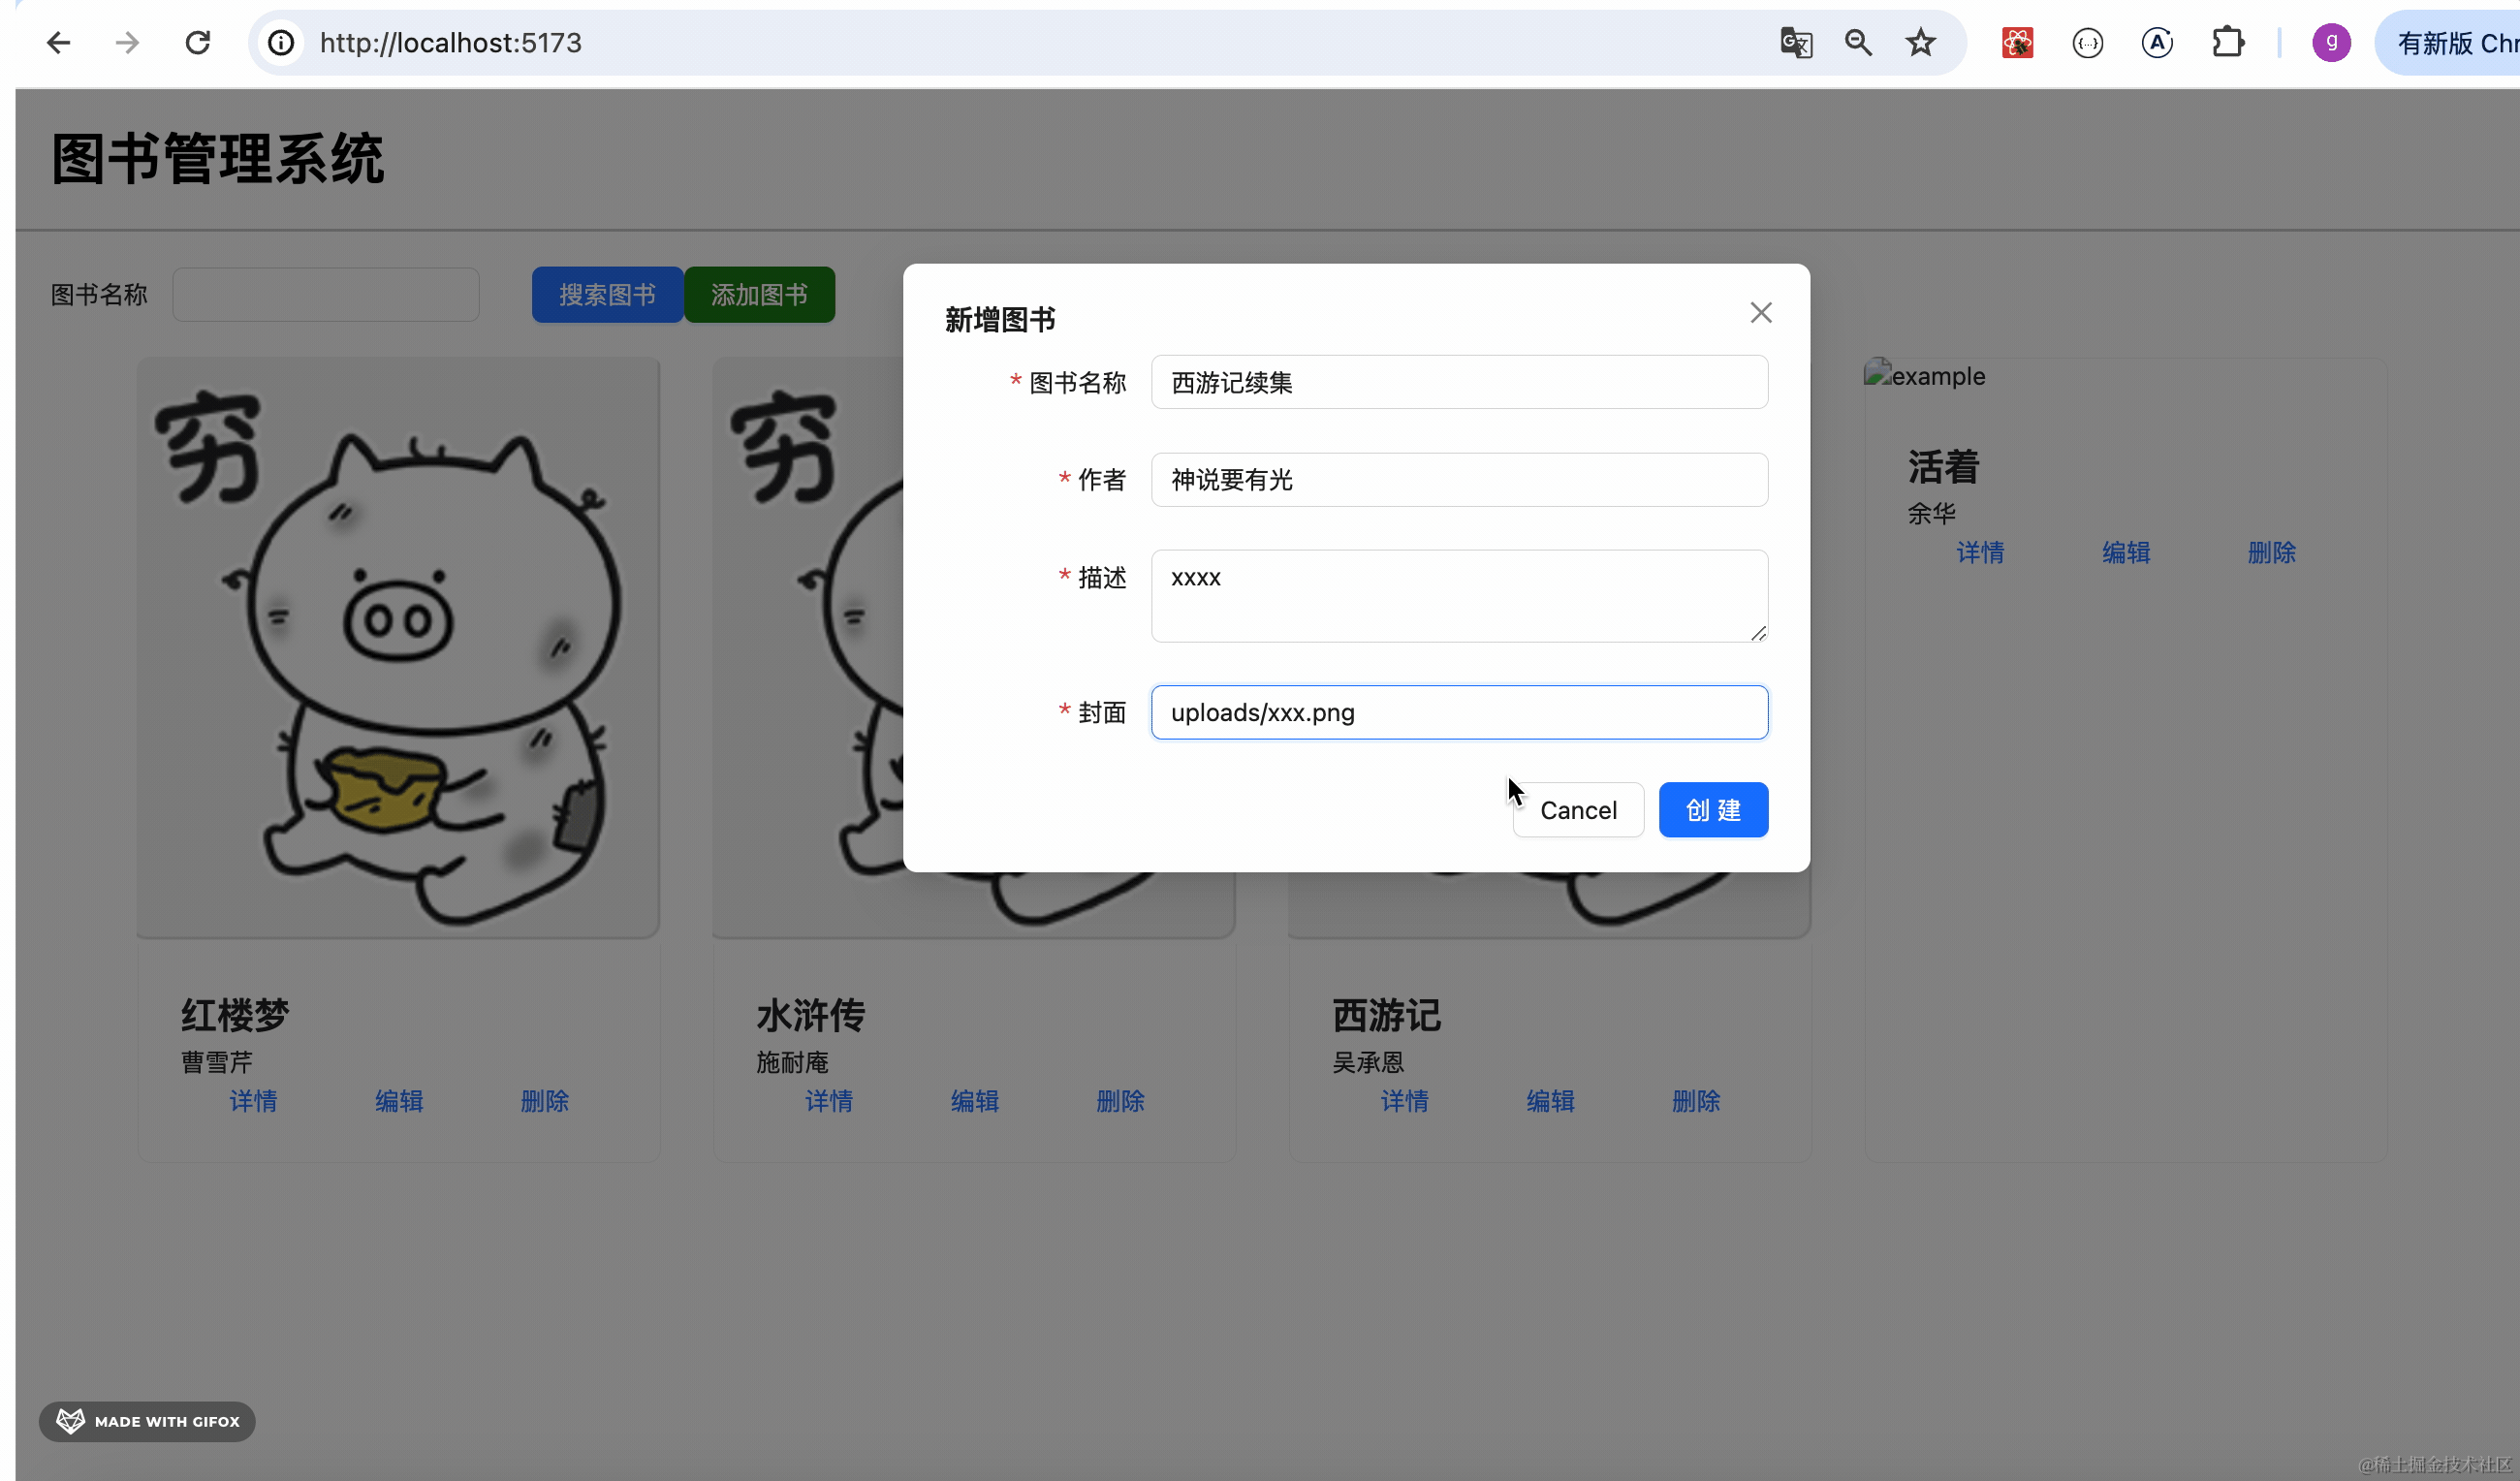
Task: Click the browser back arrow
Action: coord(58,43)
